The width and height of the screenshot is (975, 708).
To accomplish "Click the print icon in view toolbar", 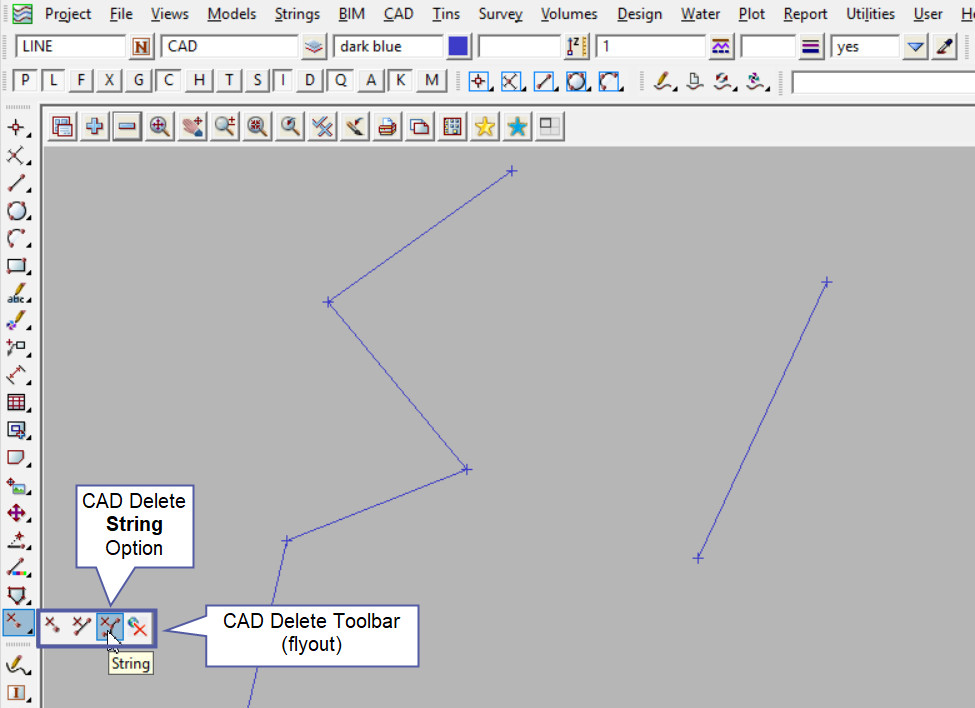I will click(388, 126).
